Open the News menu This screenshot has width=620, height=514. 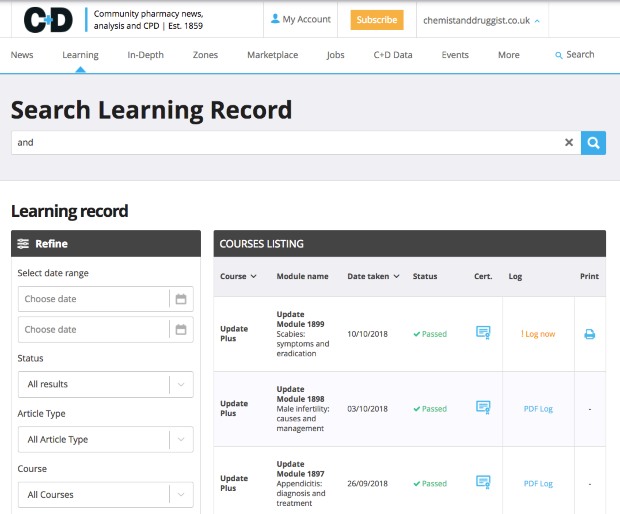(x=22, y=55)
